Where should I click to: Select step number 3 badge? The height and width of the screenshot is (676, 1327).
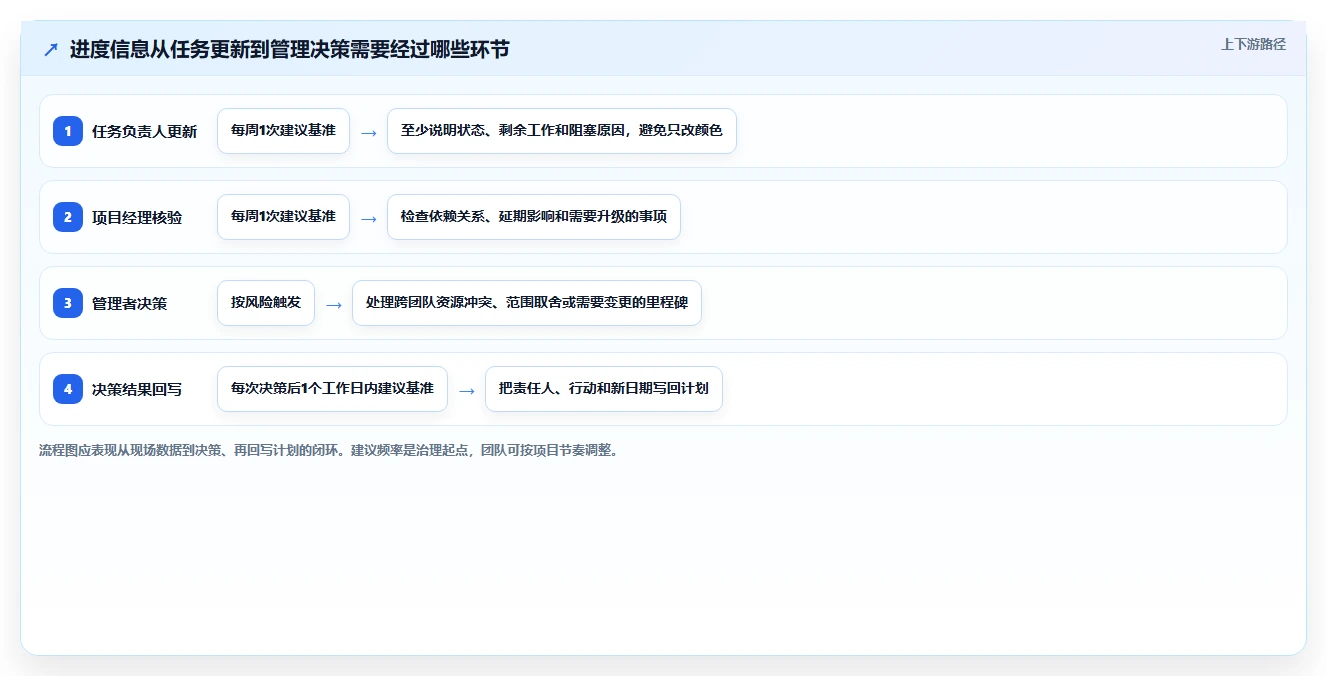[x=68, y=303]
